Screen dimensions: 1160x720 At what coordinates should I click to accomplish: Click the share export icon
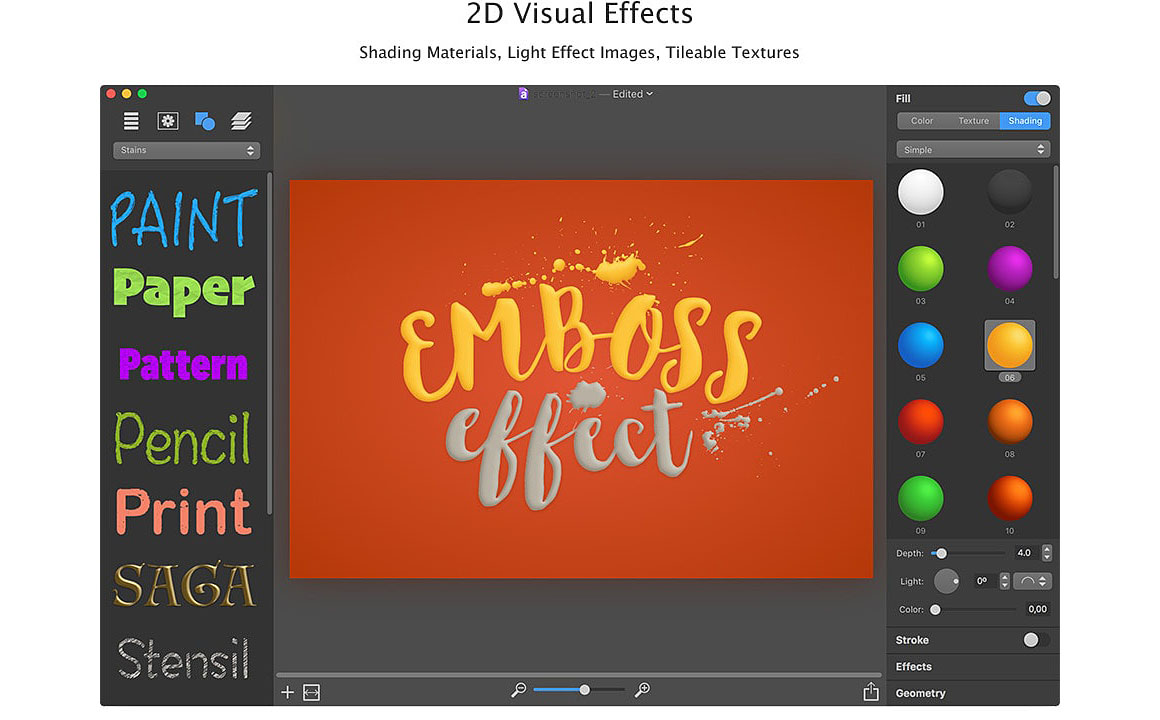click(871, 691)
